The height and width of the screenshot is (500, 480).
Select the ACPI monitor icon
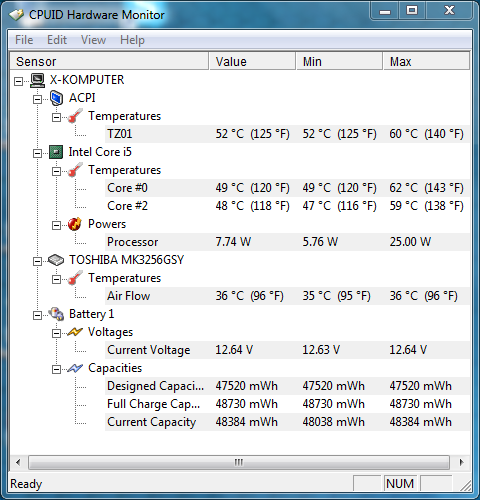pyautogui.click(x=56, y=98)
